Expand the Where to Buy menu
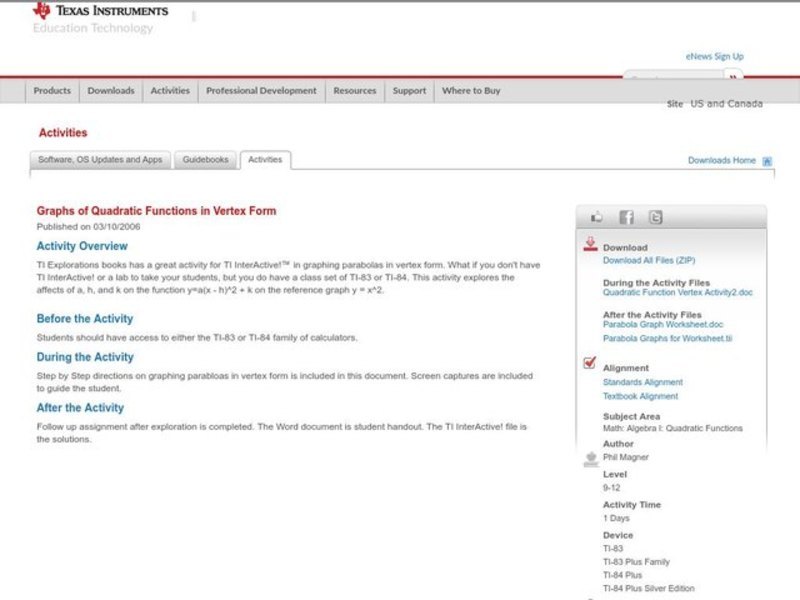The width and height of the screenshot is (800, 600). click(471, 91)
